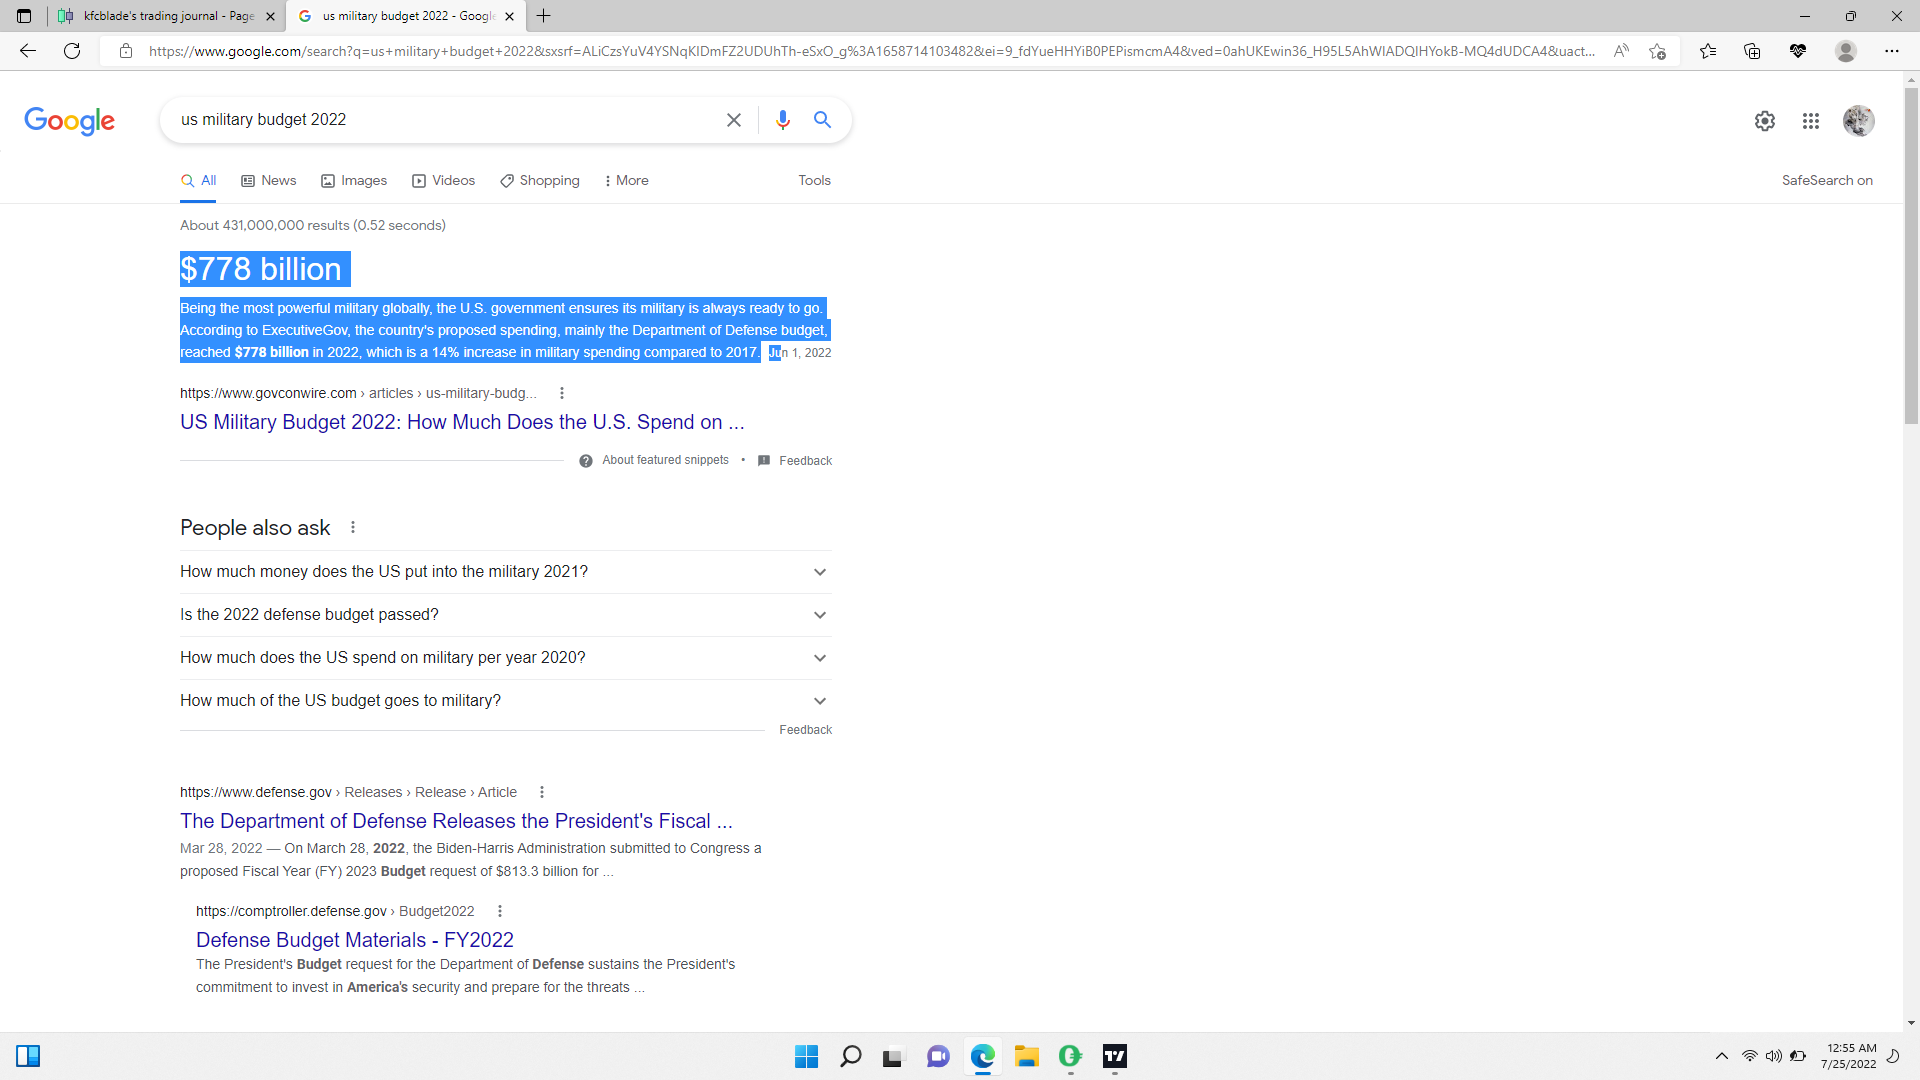
Task: Open the Google apps grid
Action: [x=1811, y=121]
